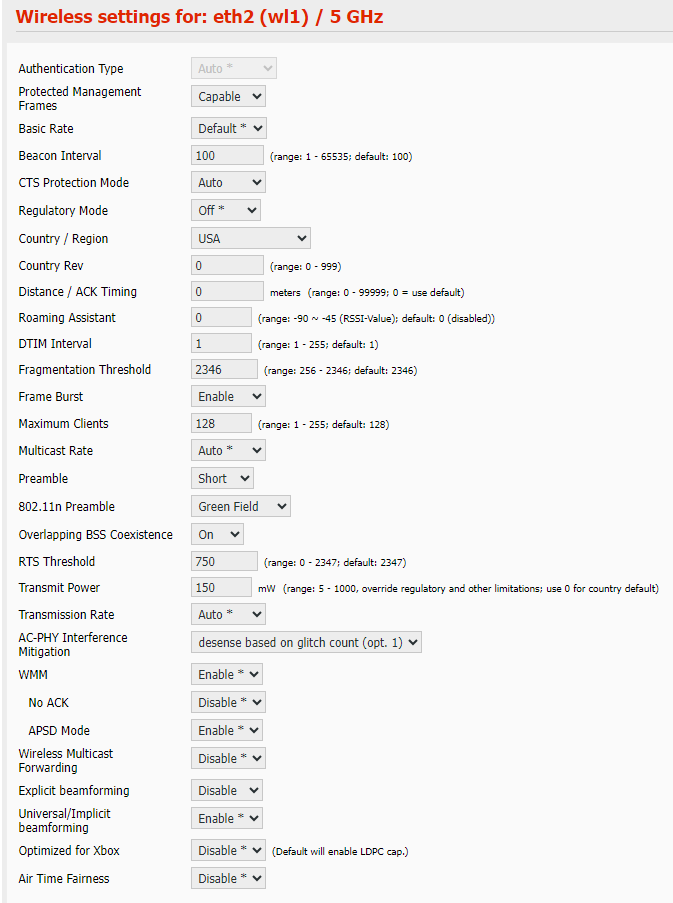This screenshot has width=673, height=903.
Task: Open the Protected Management Frames dropdown
Action: click(228, 97)
